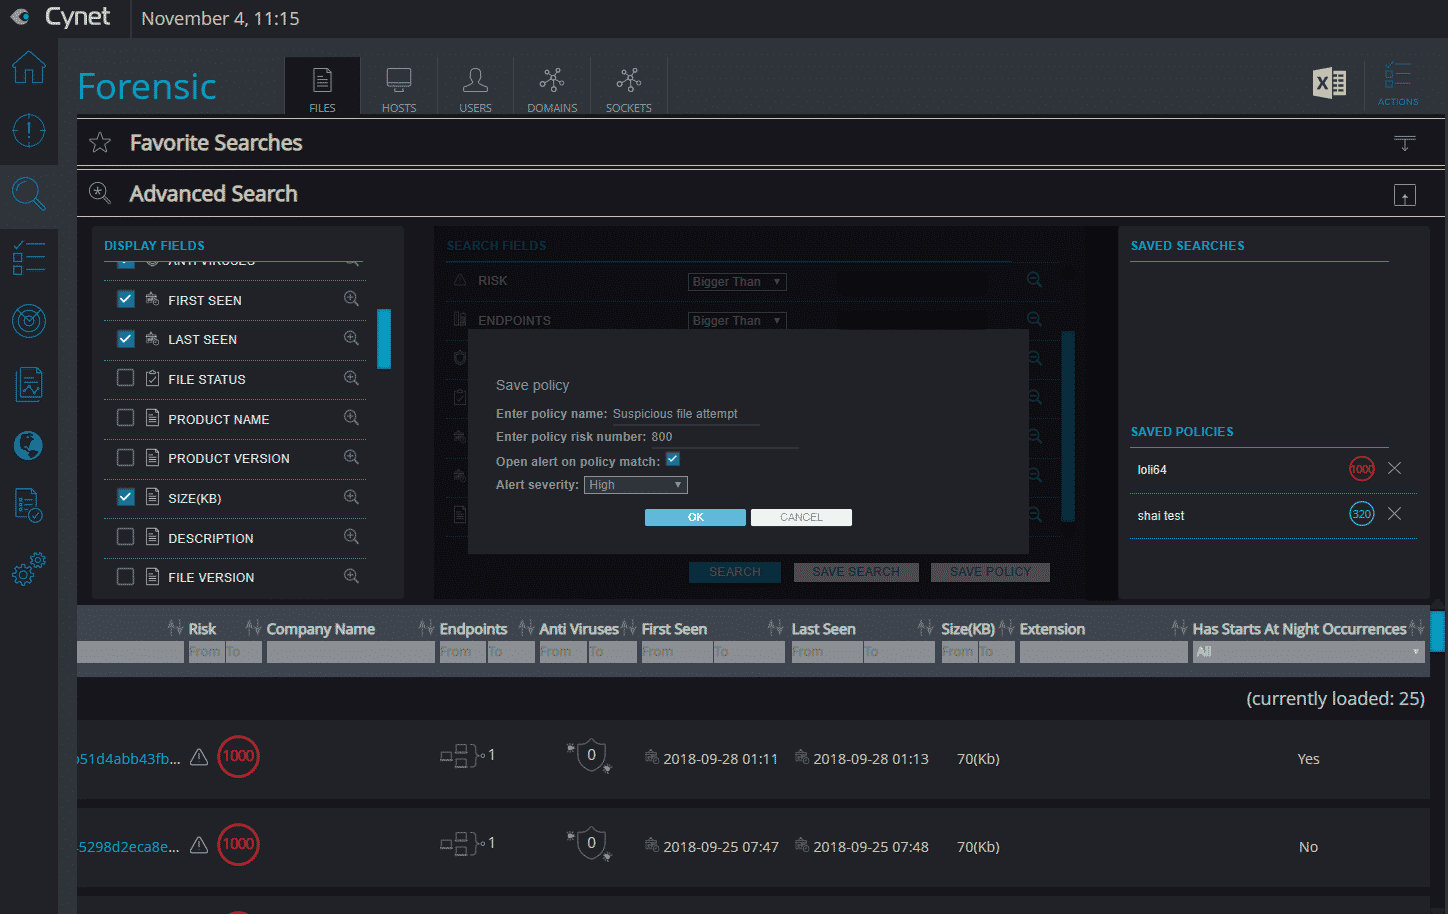This screenshot has height=914, width=1448.
Task: Click the loli64 risk 1000 badge
Action: point(1362,468)
